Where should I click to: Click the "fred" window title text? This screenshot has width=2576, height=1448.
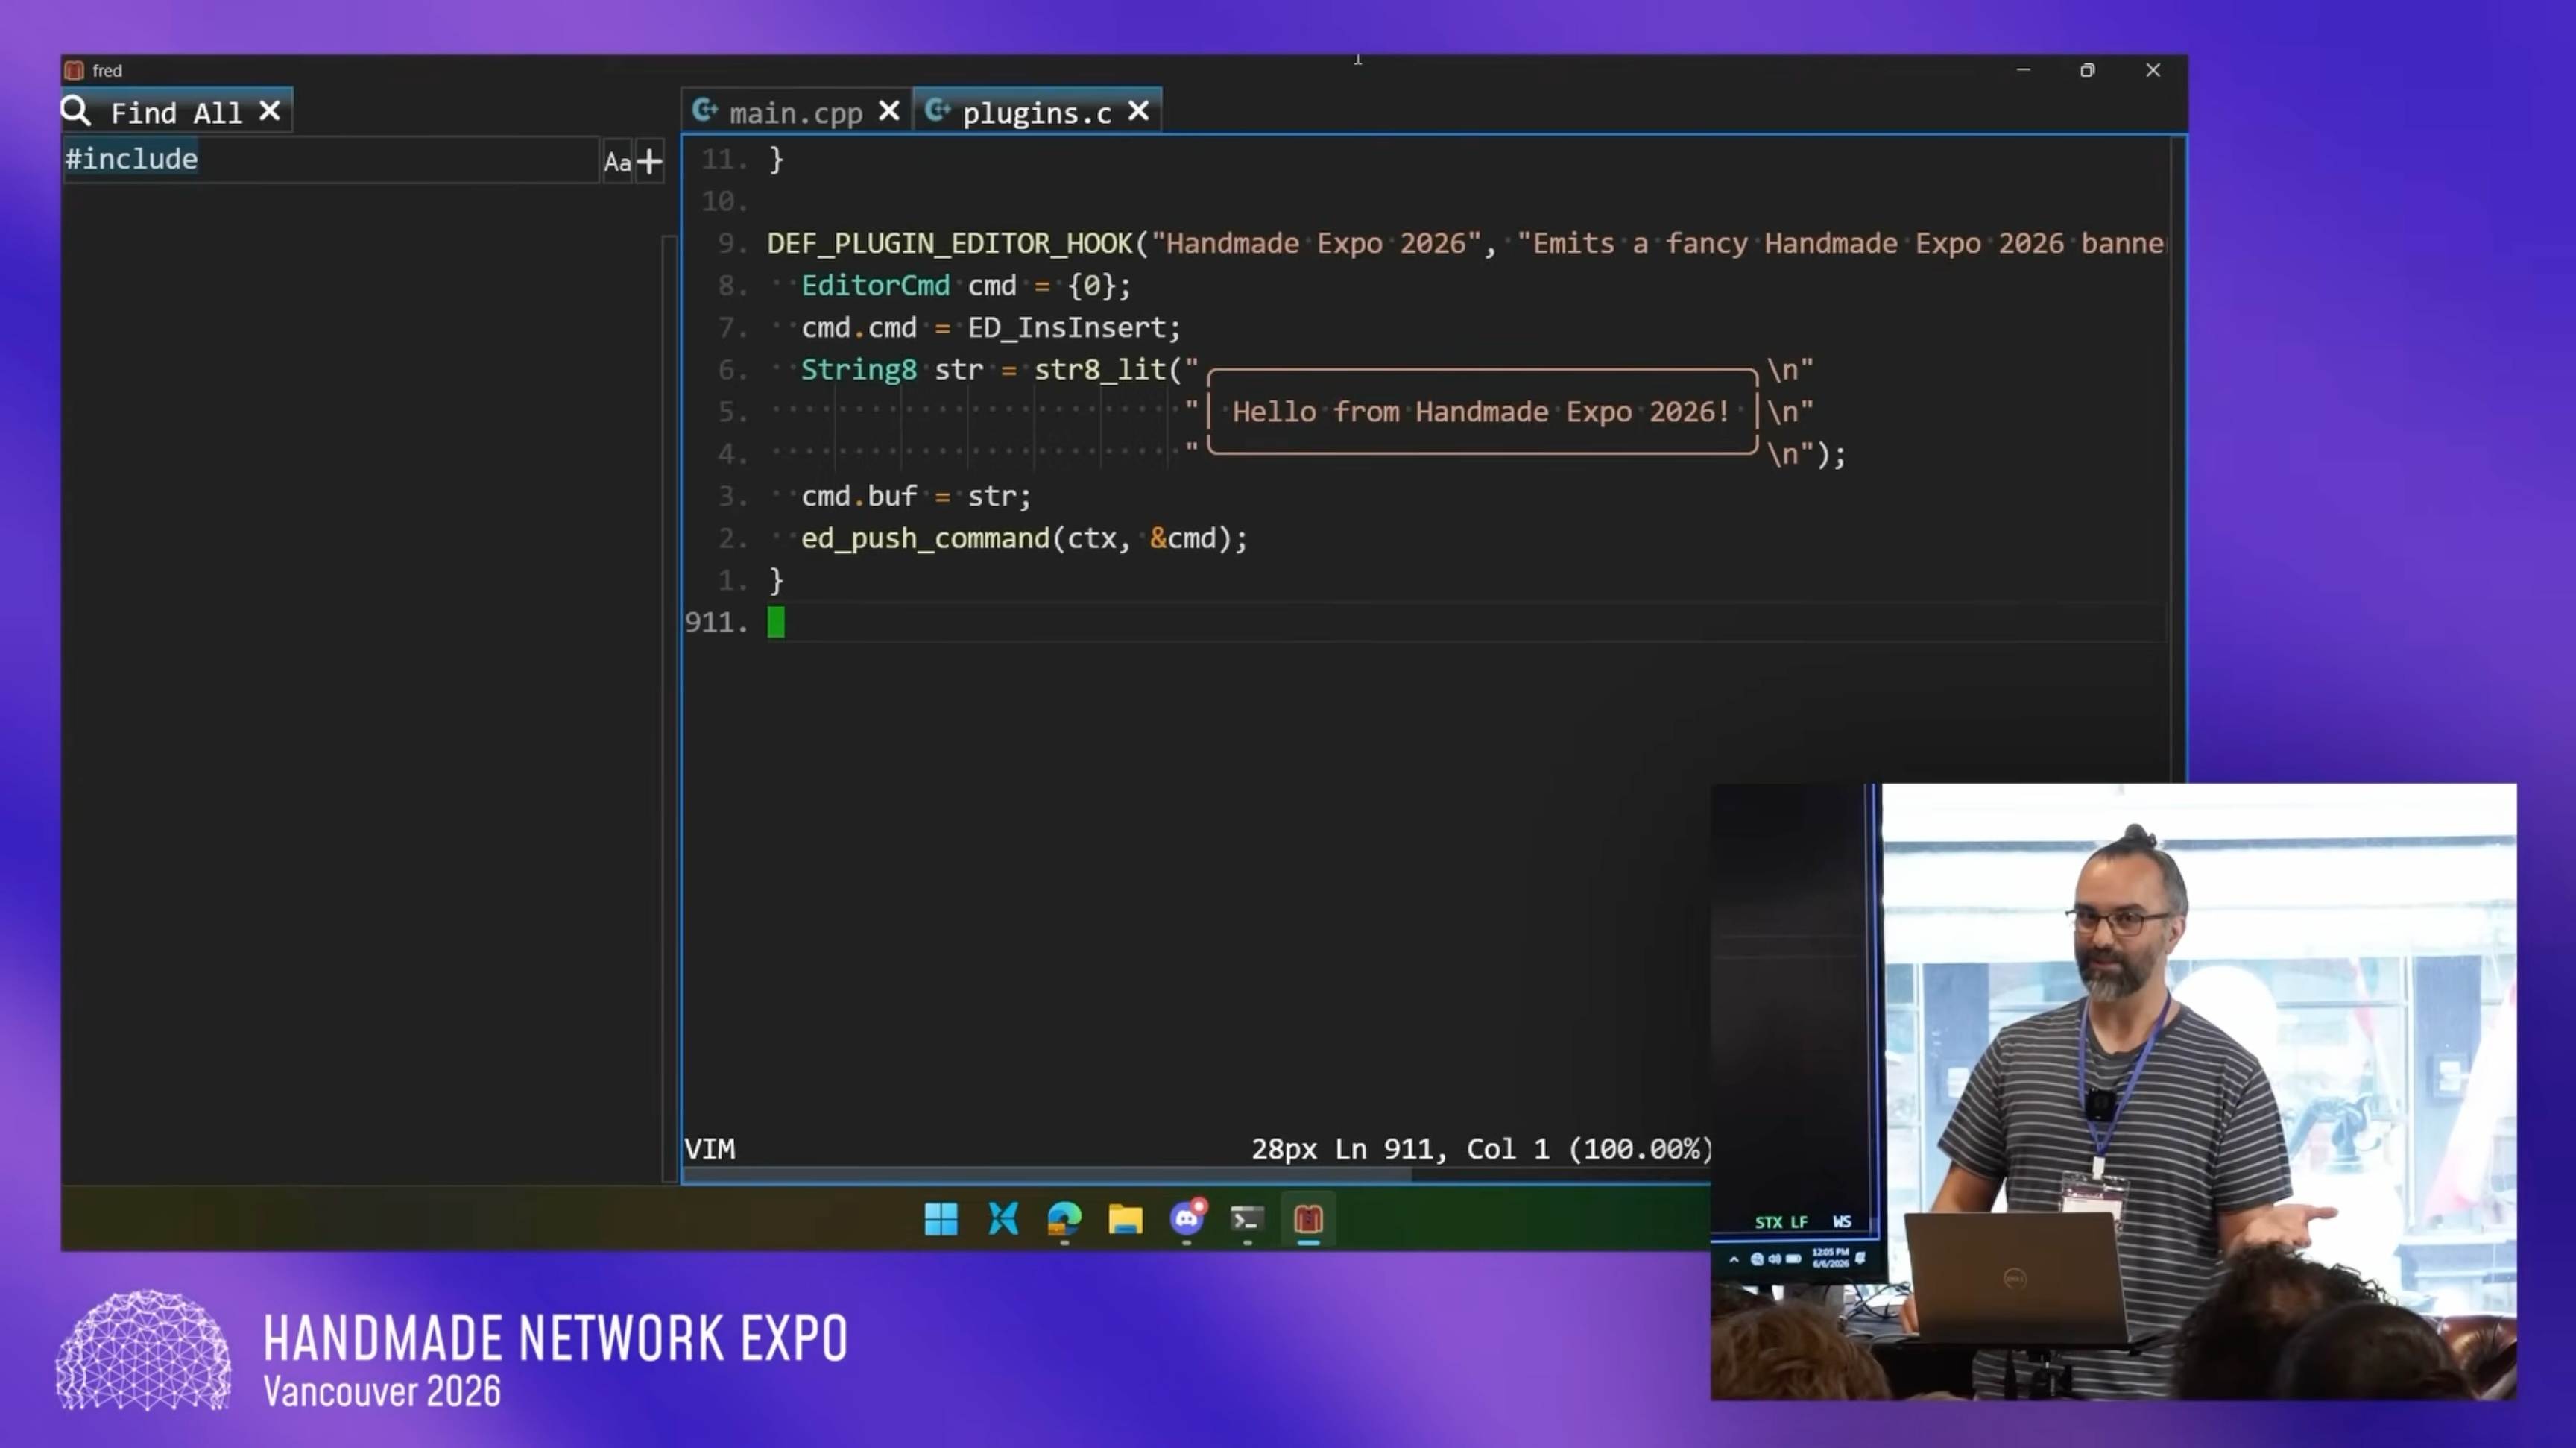point(107,70)
